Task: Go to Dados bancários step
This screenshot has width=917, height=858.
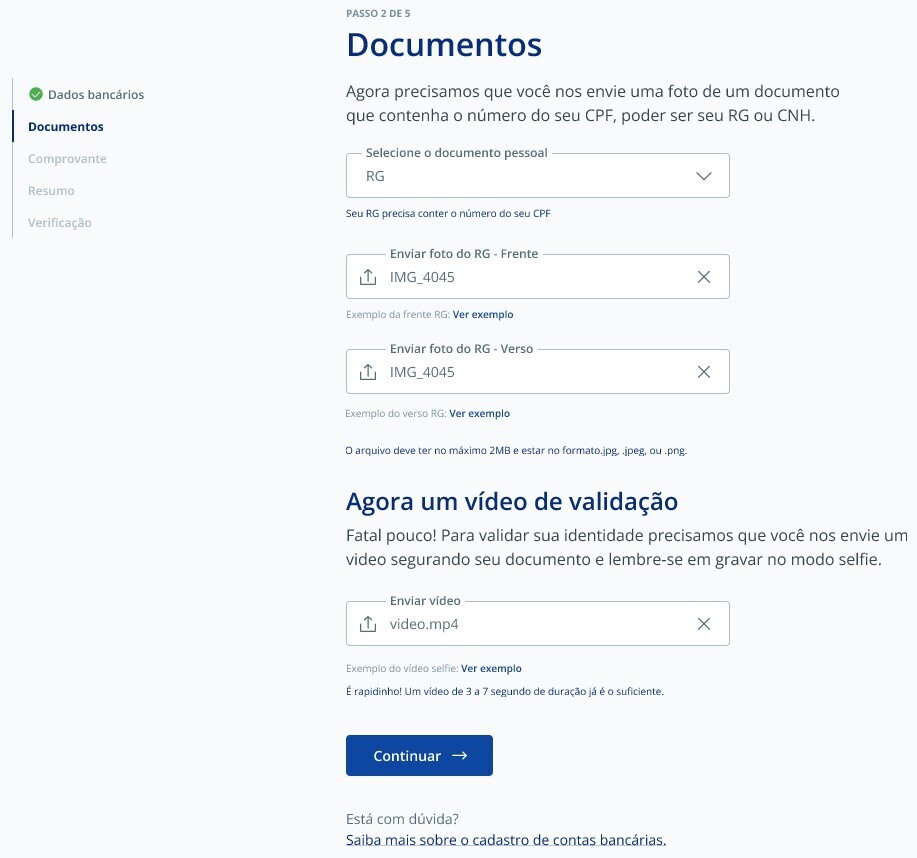Action: pos(96,95)
